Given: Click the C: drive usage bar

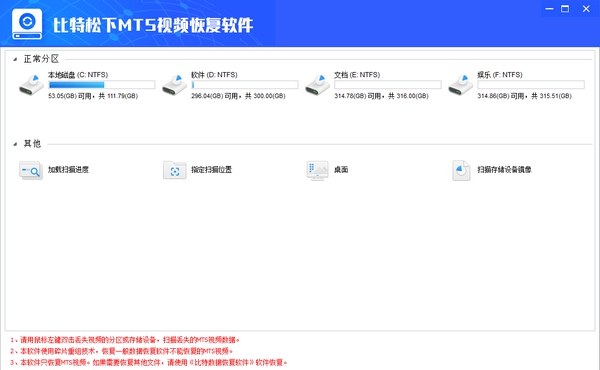Looking at the screenshot, I should [x=102, y=85].
